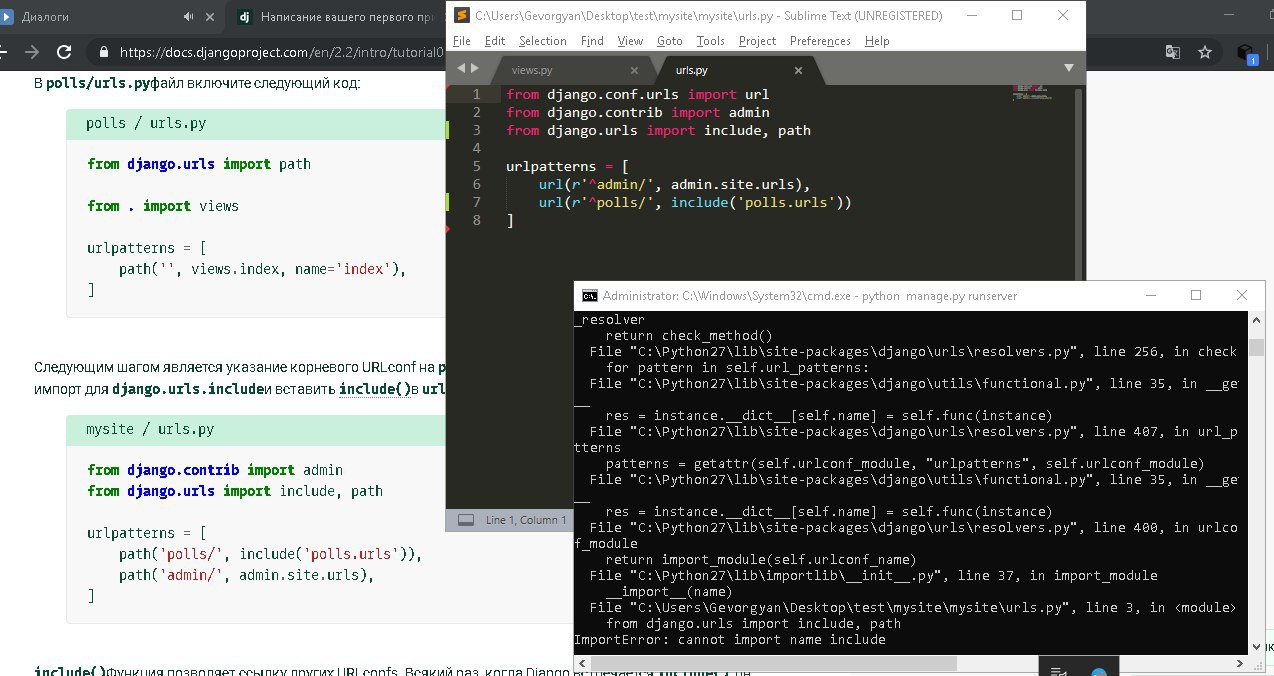The height and width of the screenshot is (676, 1274).
Task: Open the Edit menu in Sublime Text
Action: (494, 41)
